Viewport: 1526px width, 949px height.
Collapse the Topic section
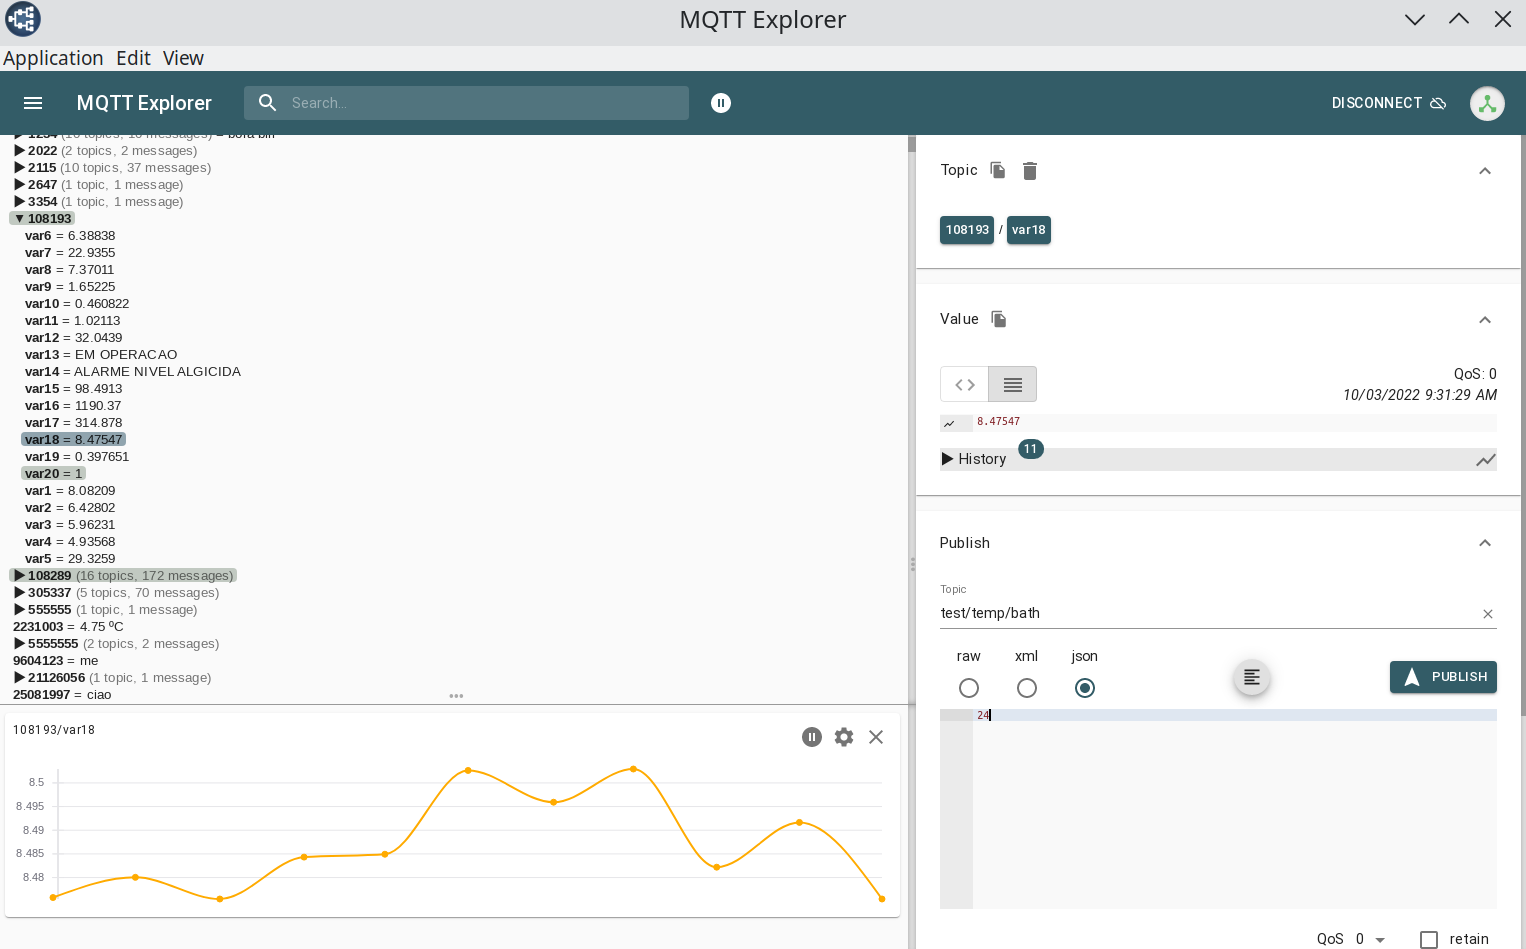[1485, 171]
